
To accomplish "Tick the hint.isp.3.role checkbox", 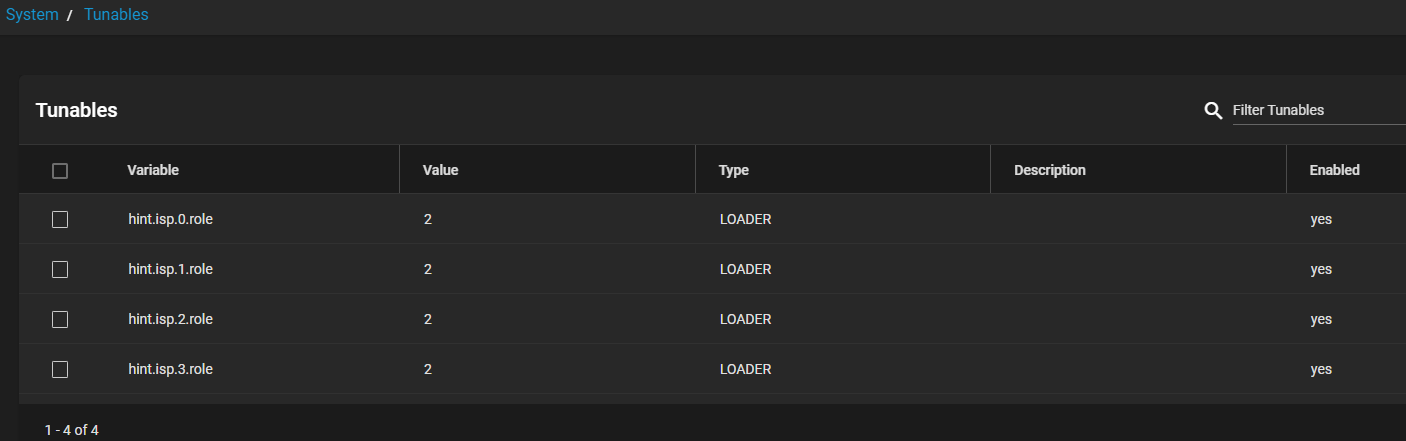I will pos(60,370).
